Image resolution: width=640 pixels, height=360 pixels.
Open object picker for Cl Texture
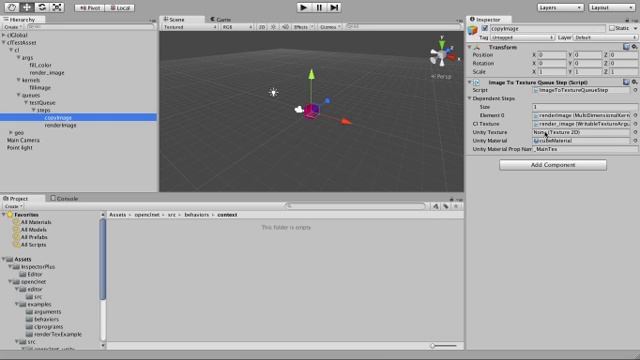click(x=635, y=124)
